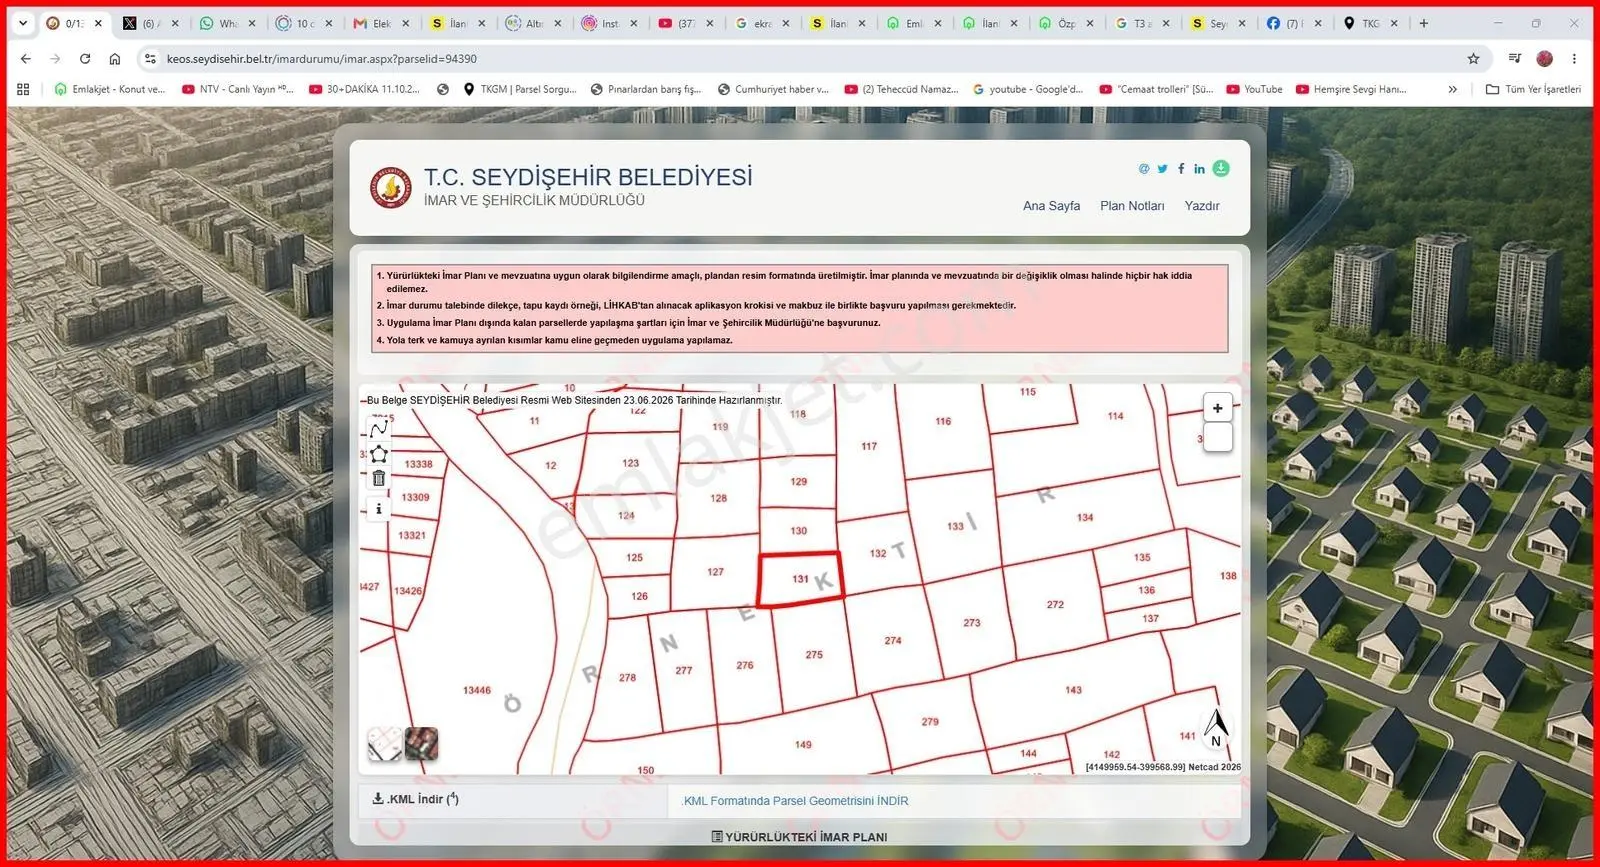
Task: Go back with the browser back arrow
Action: click(x=25, y=59)
